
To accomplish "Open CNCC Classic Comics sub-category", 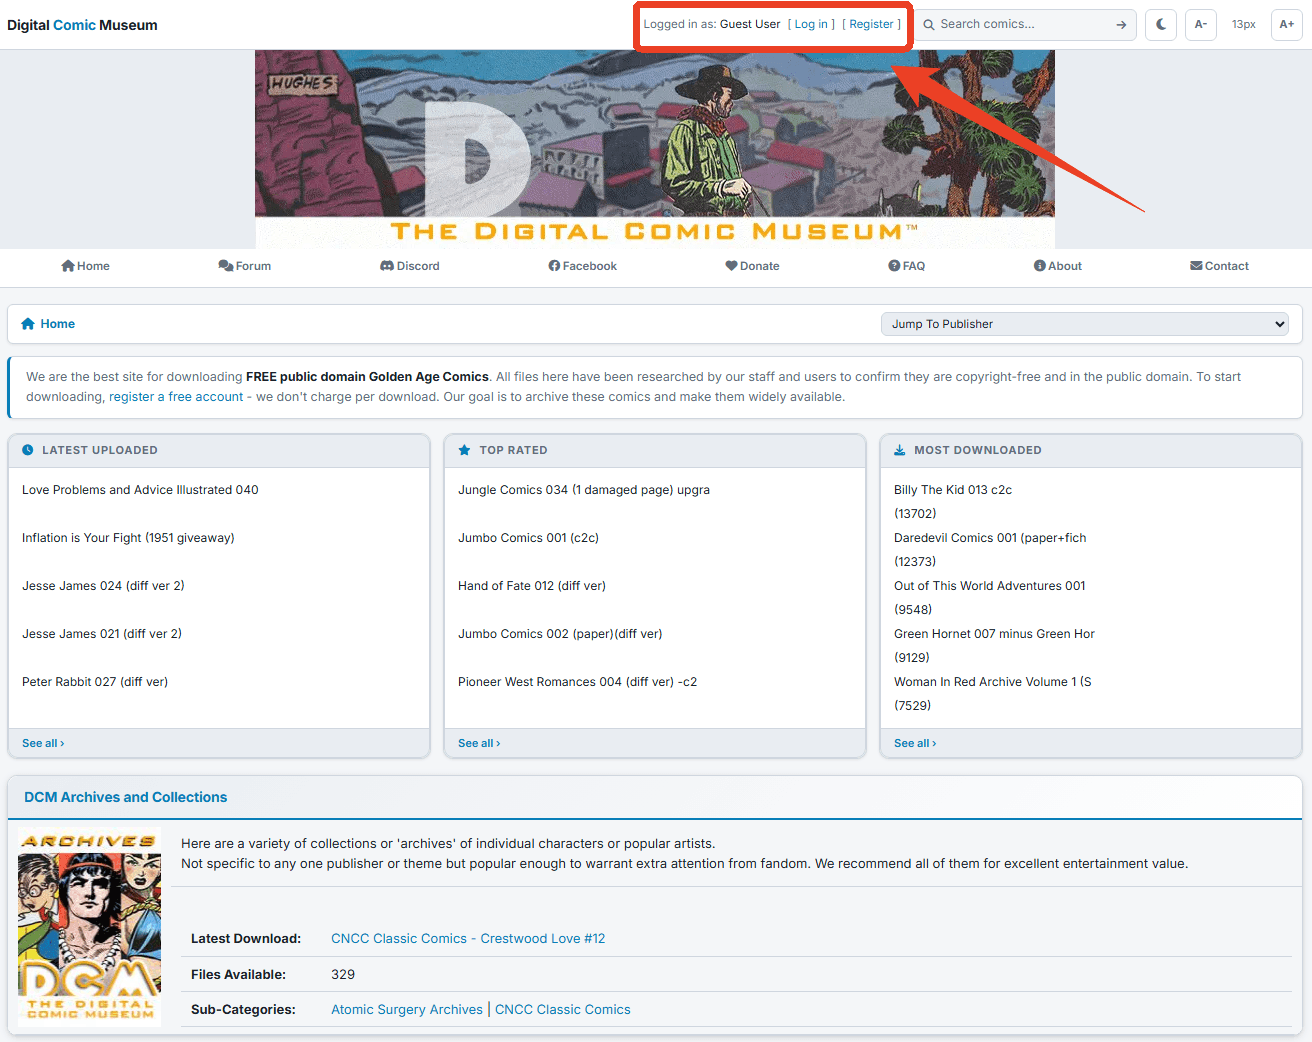I will (x=563, y=1010).
